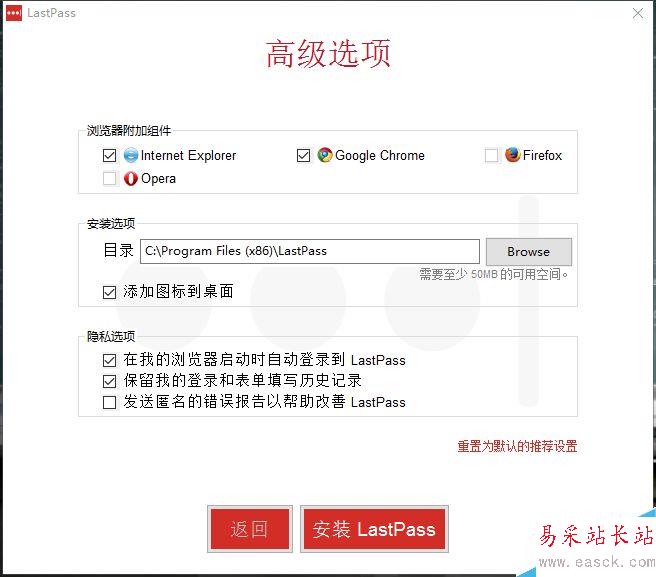Click the 安装 LastPass button
The height and width of the screenshot is (577, 656).
pos(374,529)
